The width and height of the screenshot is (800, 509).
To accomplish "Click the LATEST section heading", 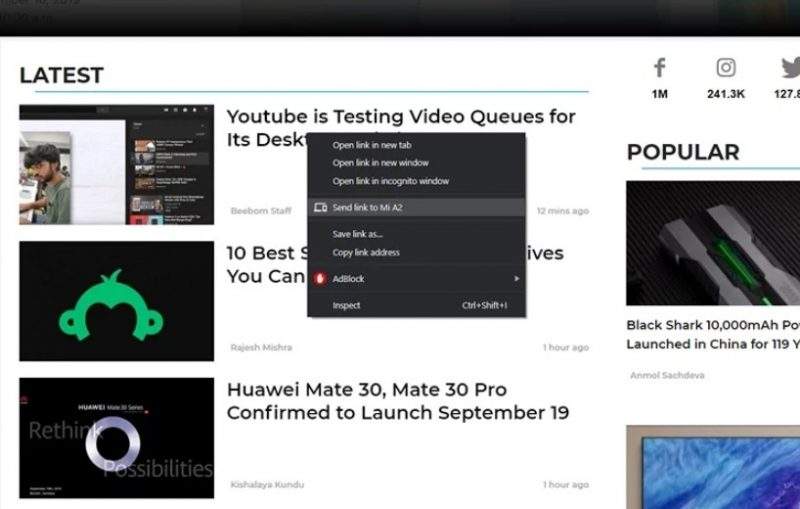I will coord(61,75).
